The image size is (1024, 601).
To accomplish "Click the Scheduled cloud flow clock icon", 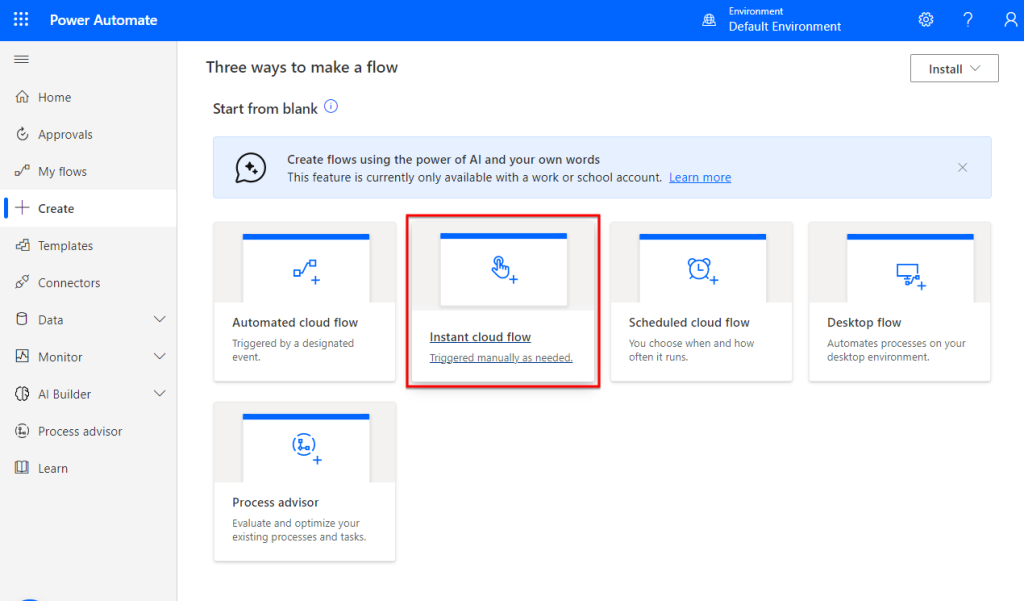I will pyautogui.click(x=702, y=270).
